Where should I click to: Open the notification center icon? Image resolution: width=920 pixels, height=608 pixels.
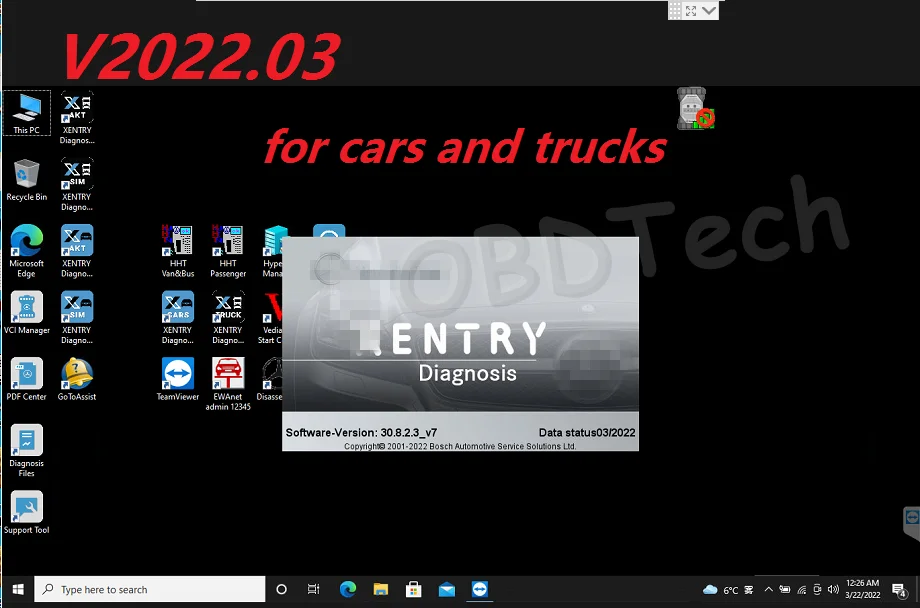point(899,590)
